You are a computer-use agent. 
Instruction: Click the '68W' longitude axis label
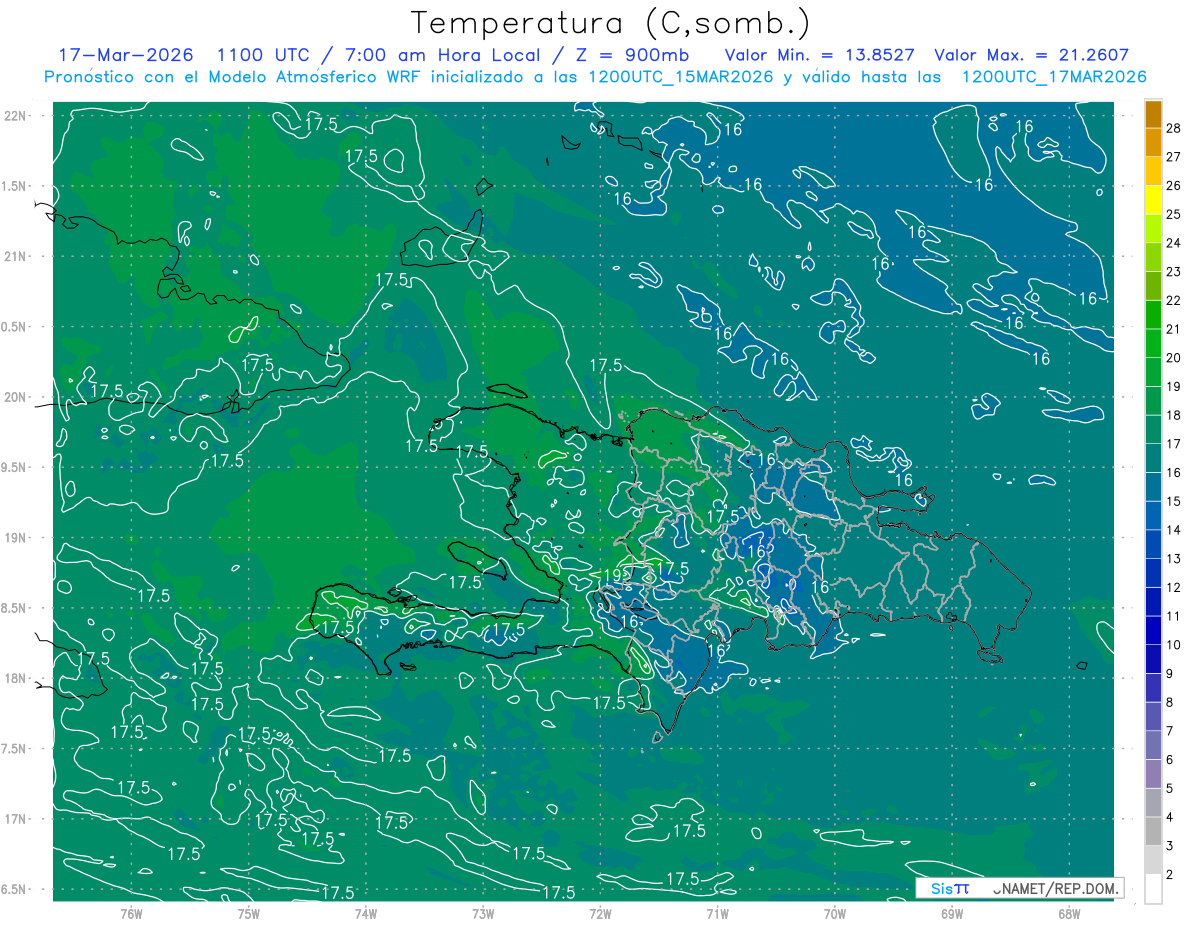pos(1068,913)
